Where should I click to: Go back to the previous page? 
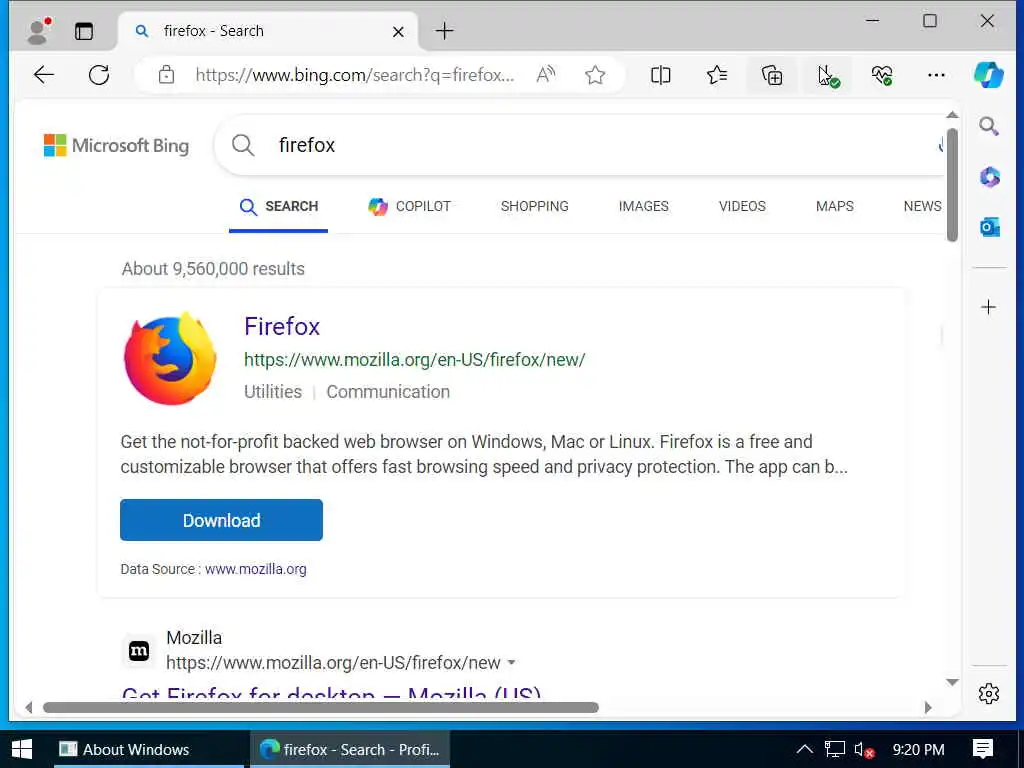(44, 75)
